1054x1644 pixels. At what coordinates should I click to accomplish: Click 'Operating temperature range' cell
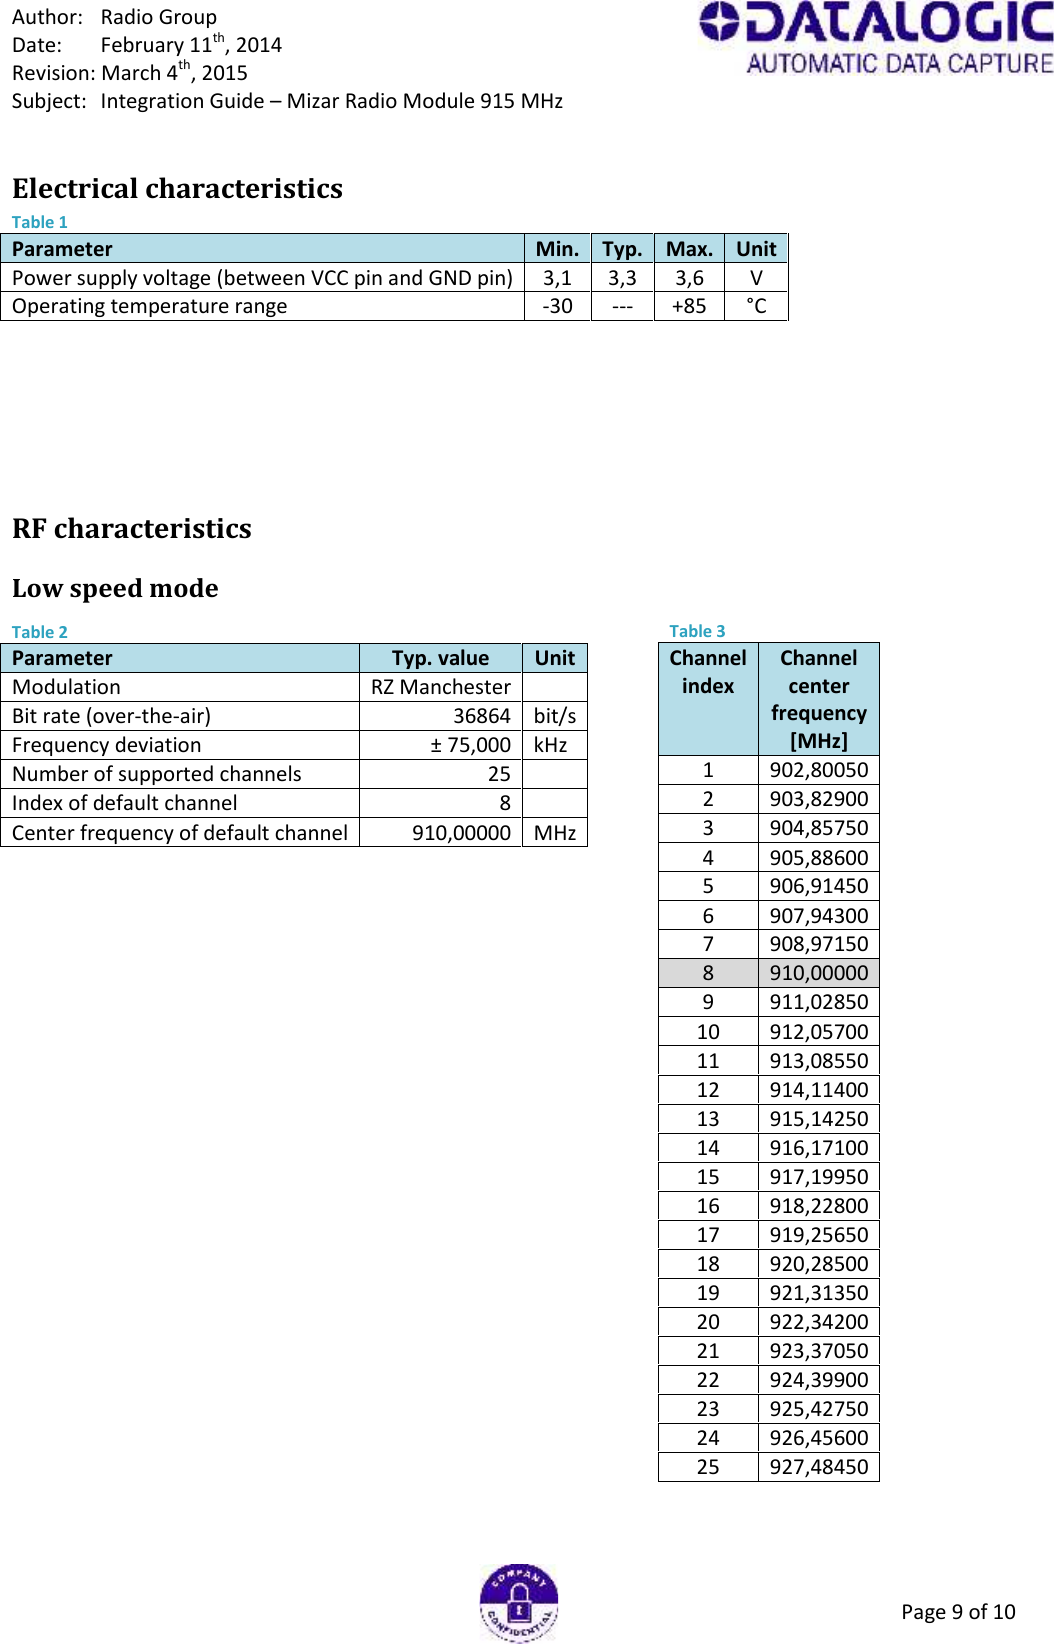(262, 306)
